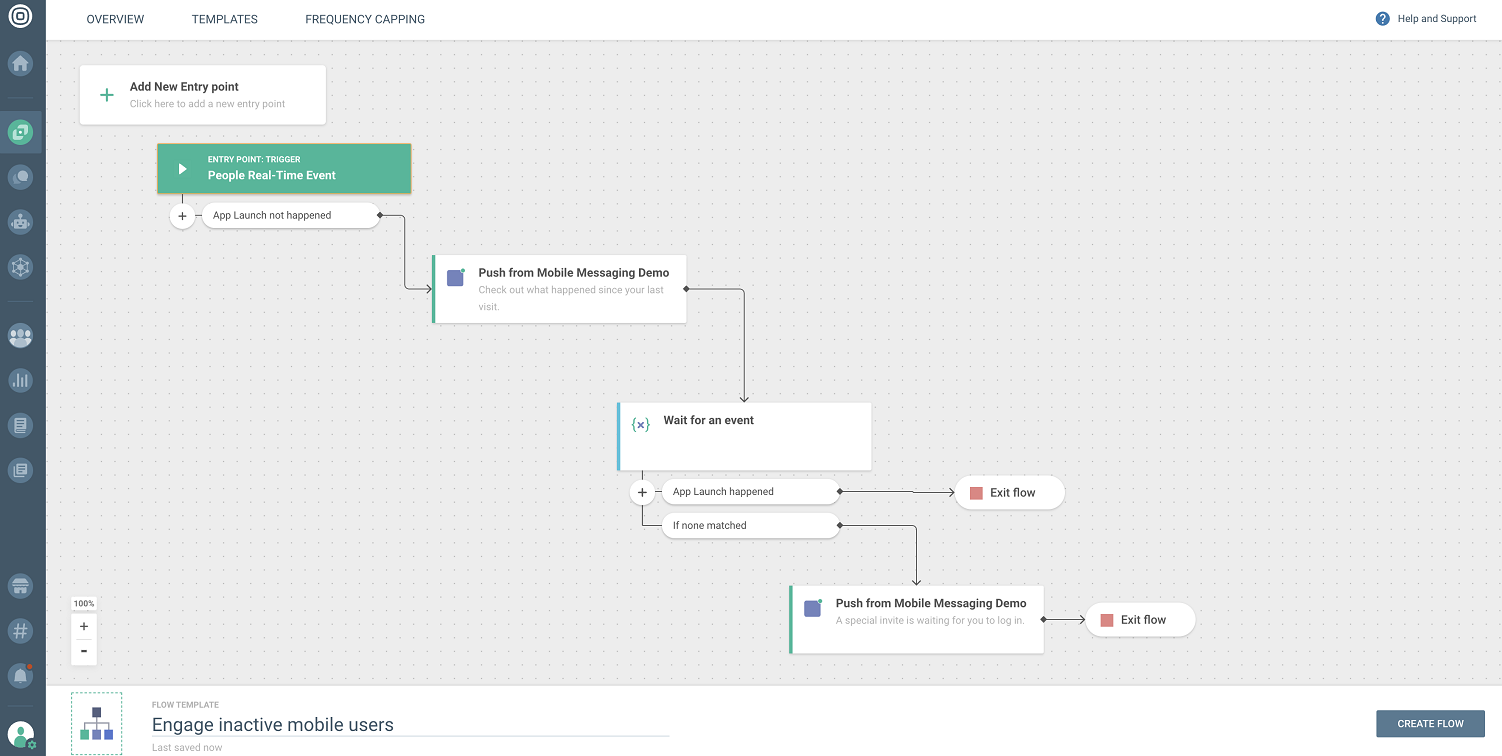Zoom out of the canvas with minus
The width and height of the screenshot is (1502, 756).
pos(84,651)
